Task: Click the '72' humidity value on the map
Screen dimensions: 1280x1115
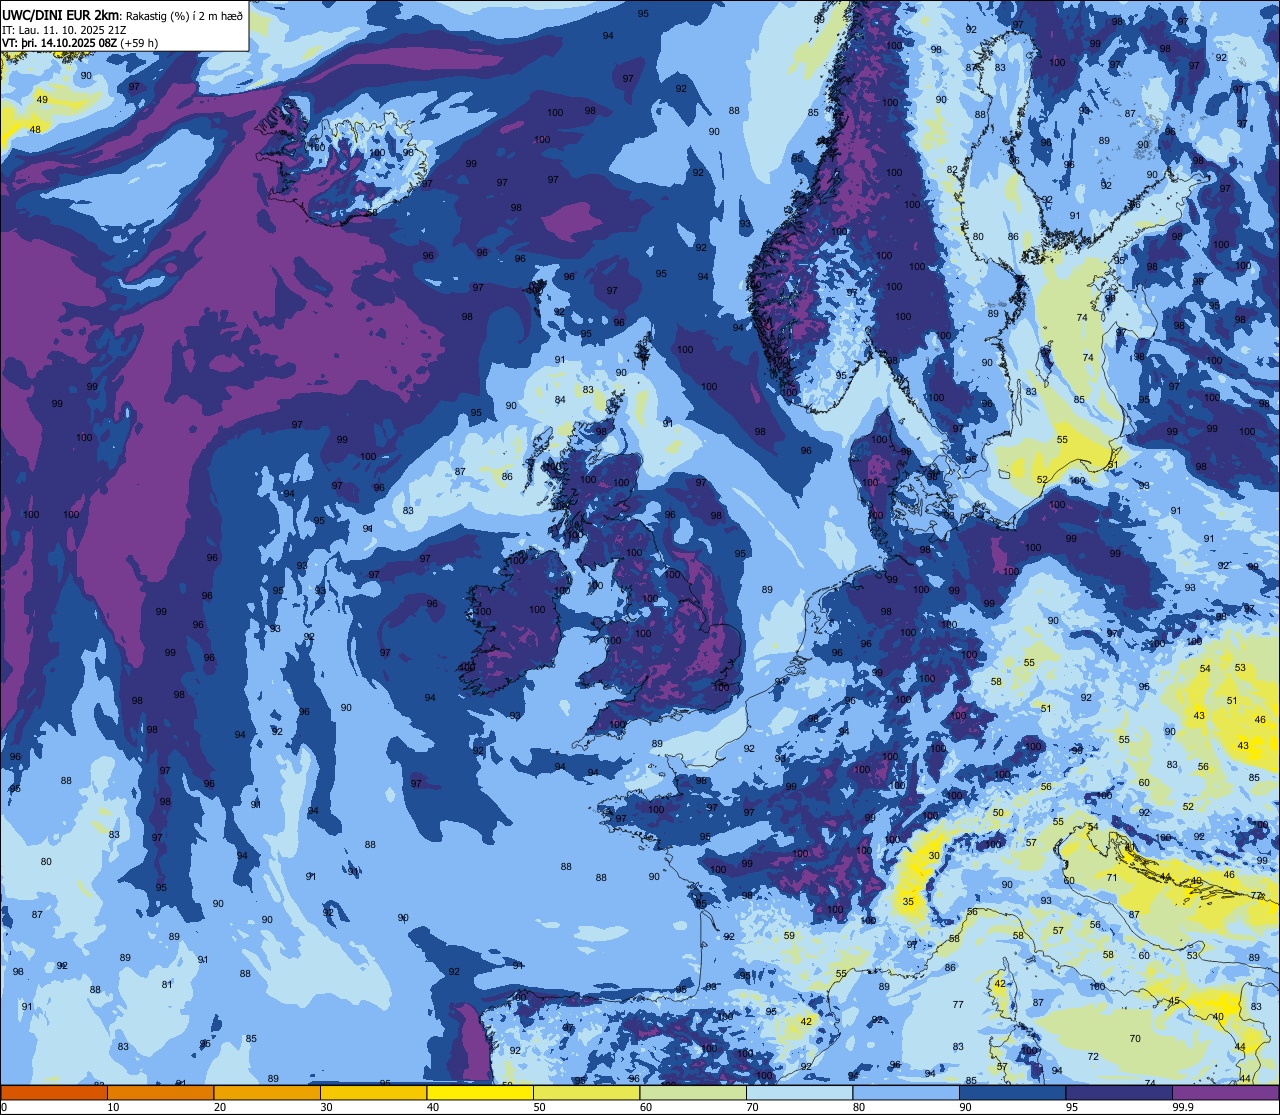Action: click(x=1093, y=1057)
